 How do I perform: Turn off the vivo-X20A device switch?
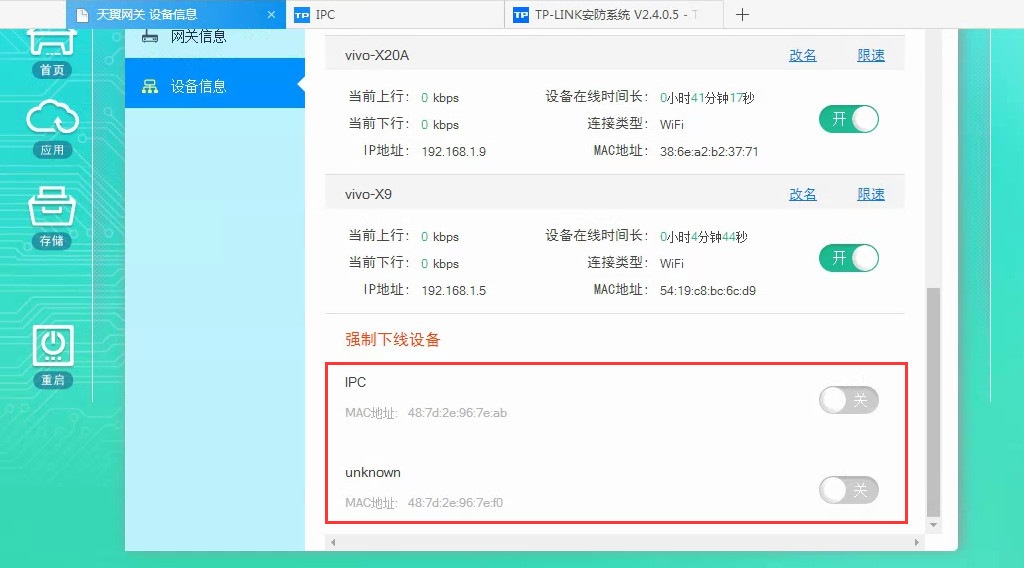tap(848, 119)
